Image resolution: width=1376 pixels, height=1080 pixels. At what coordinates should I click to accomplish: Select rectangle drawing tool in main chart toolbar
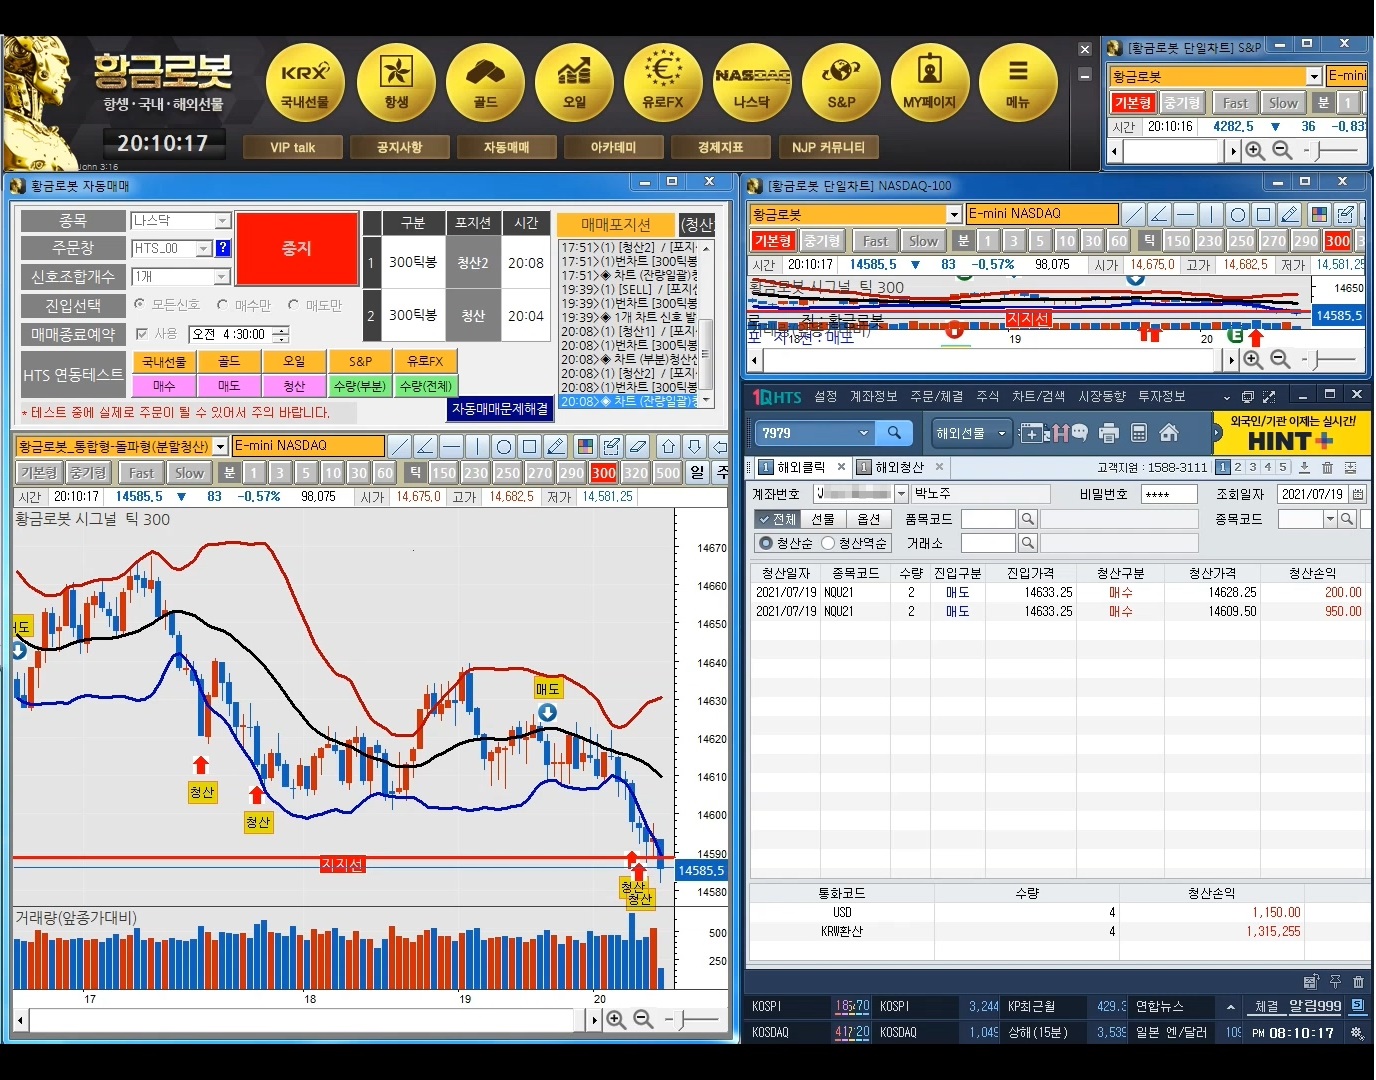tap(530, 446)
